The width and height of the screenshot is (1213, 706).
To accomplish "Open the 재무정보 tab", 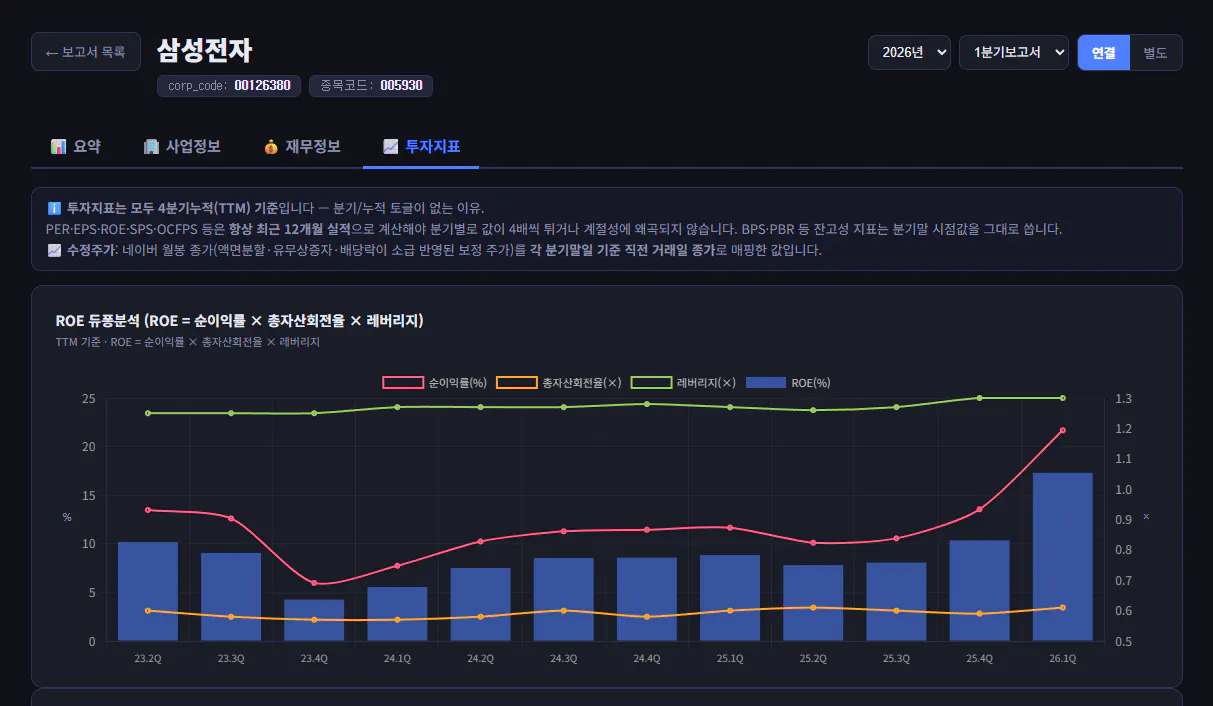I will 301,146.
